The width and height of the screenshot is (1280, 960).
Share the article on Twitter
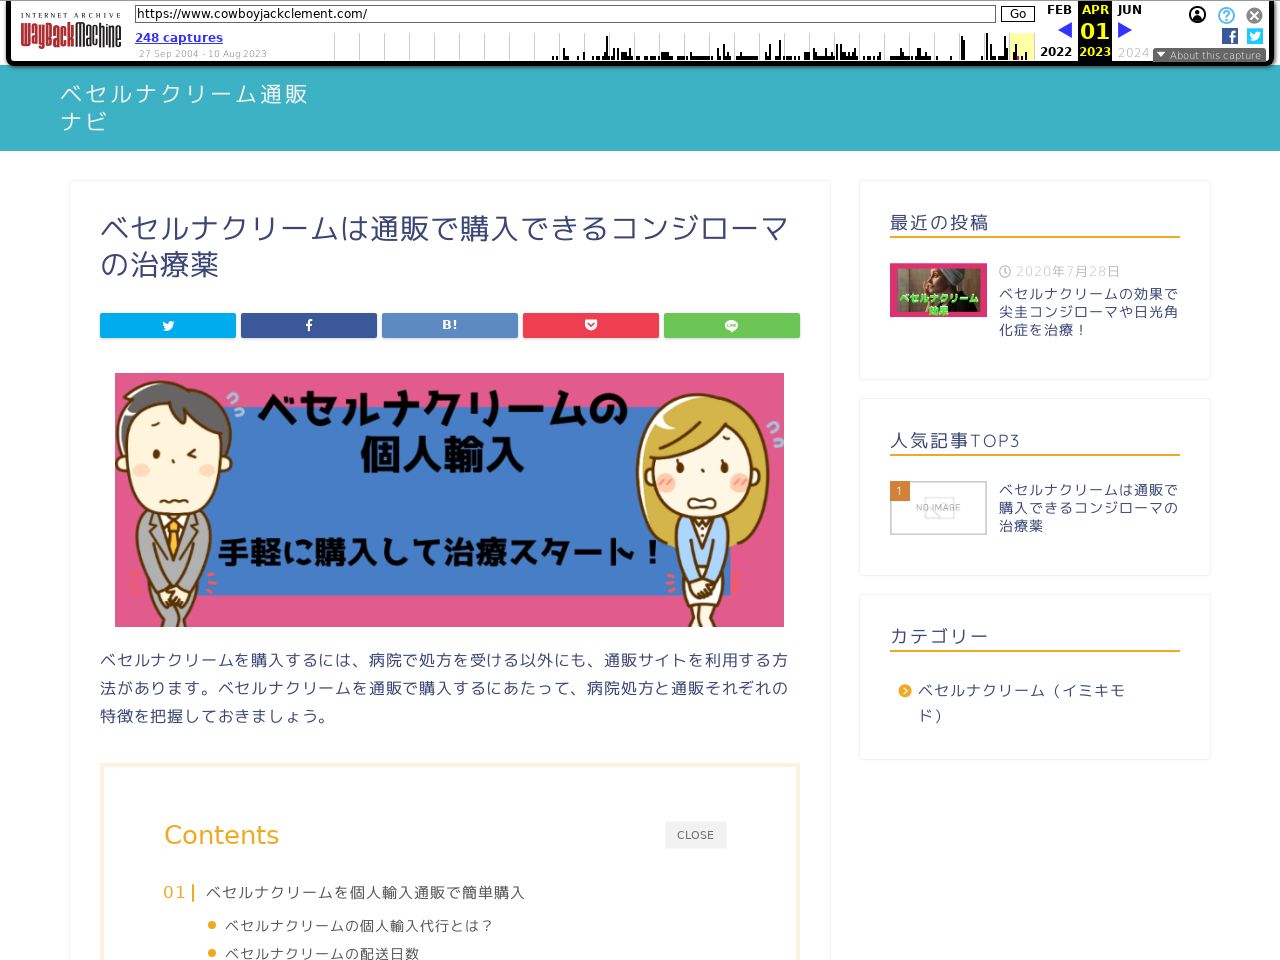point(168,326)
